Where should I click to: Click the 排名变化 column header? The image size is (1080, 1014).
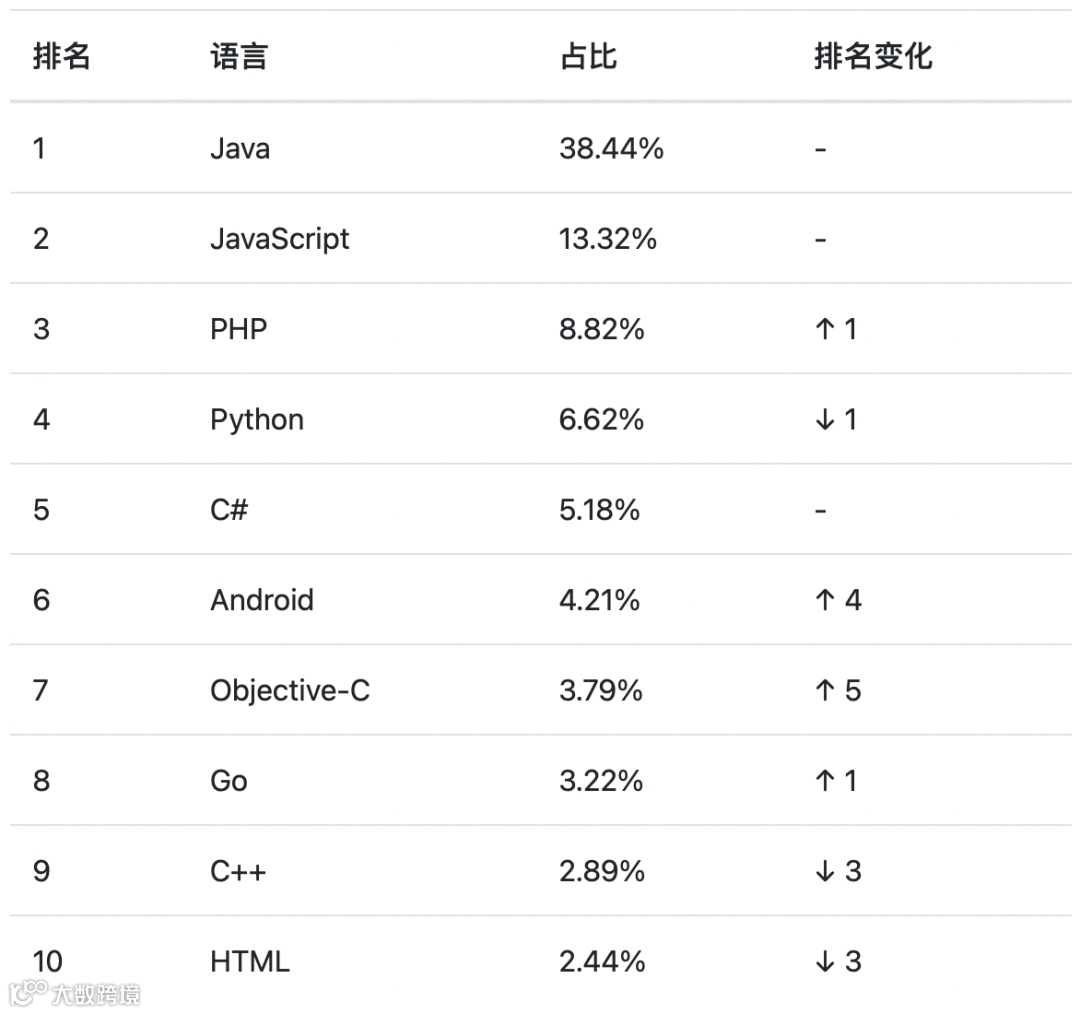pyautogui.click(x=873, y=56)
